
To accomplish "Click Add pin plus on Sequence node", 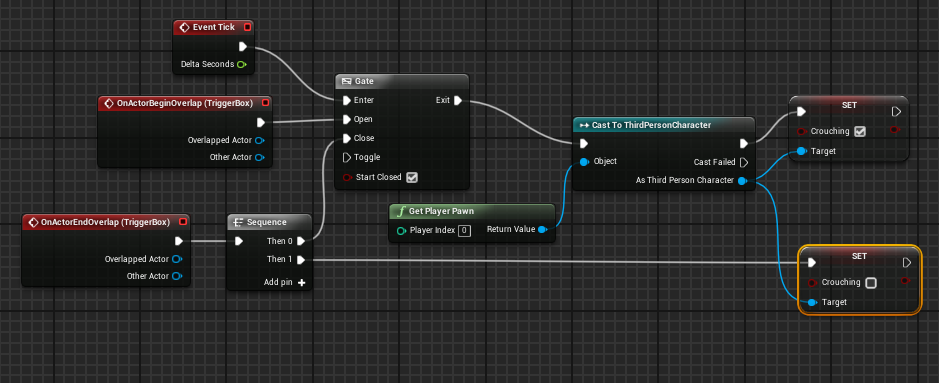I will (302, 282).
